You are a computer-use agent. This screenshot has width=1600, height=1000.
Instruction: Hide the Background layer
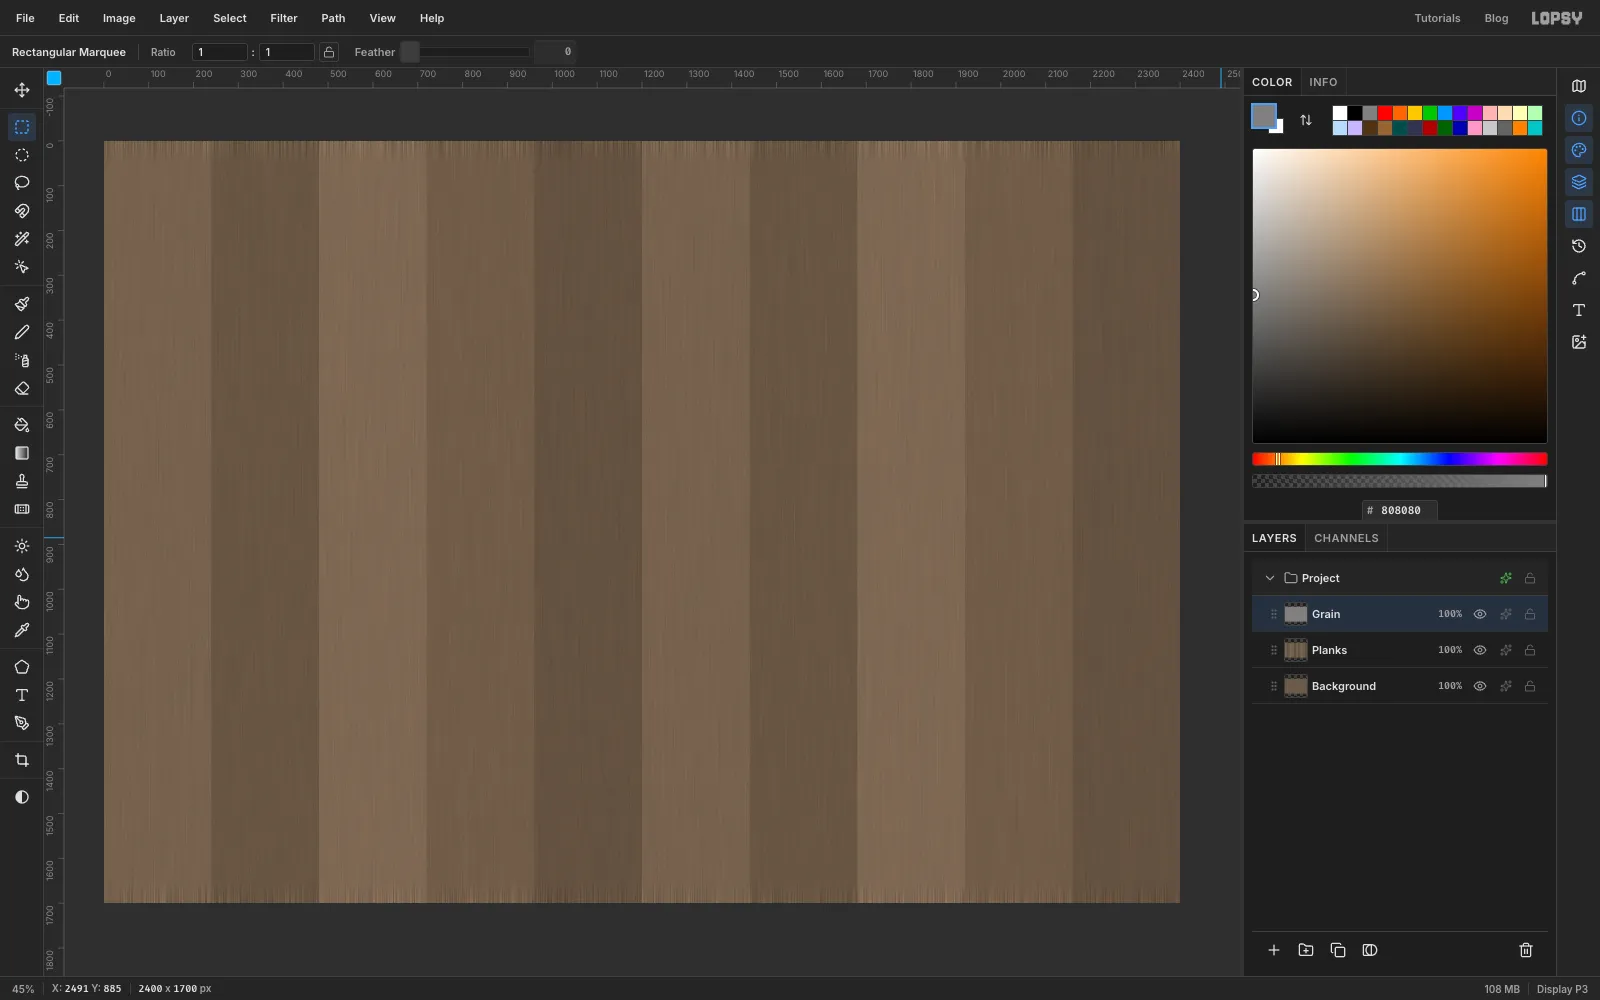[1480, 686]
